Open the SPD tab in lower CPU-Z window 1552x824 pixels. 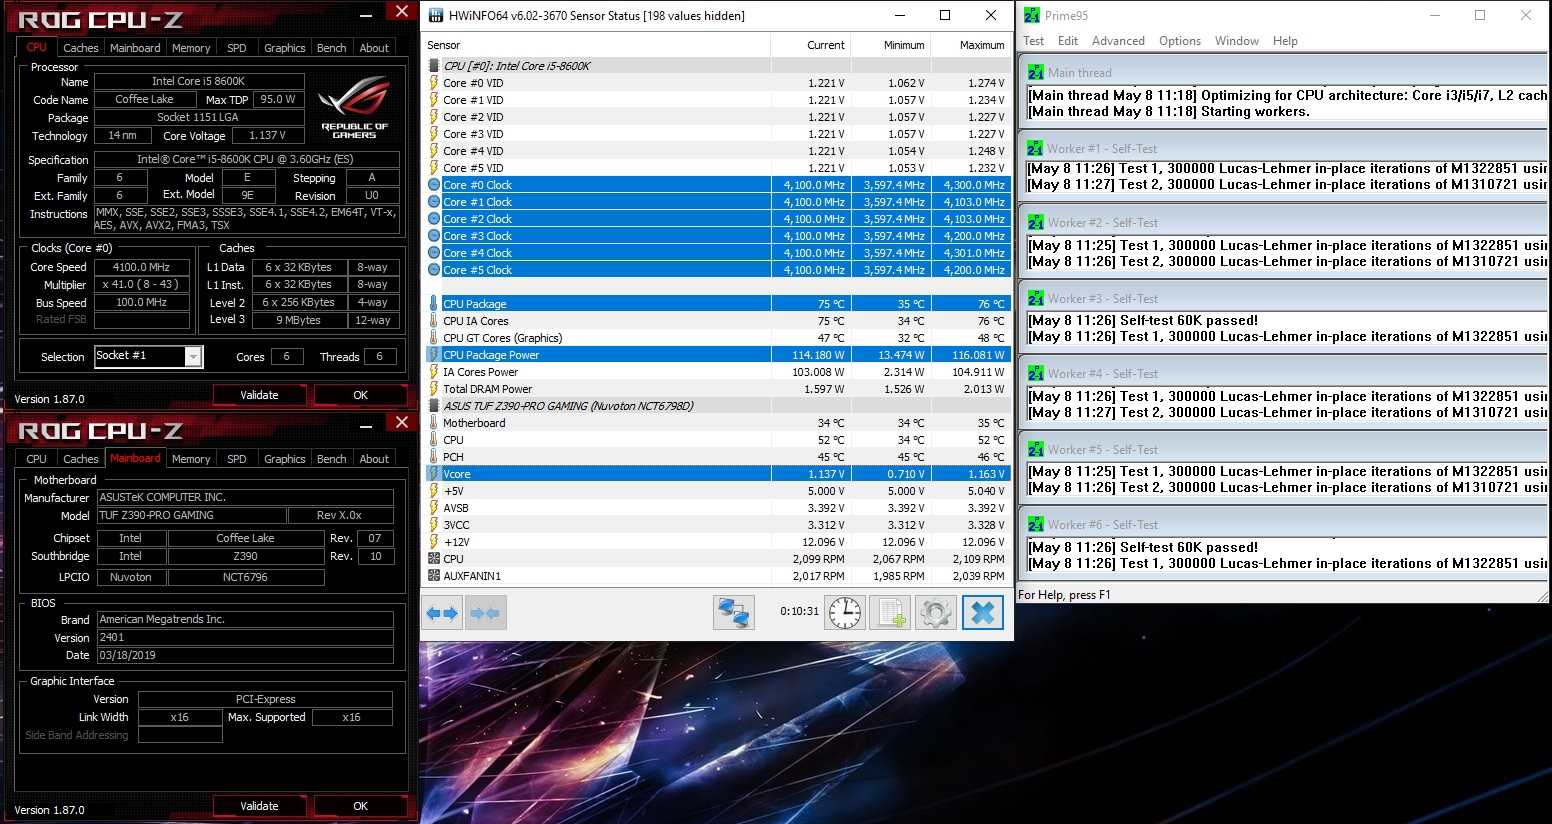(x=237, y=459)
